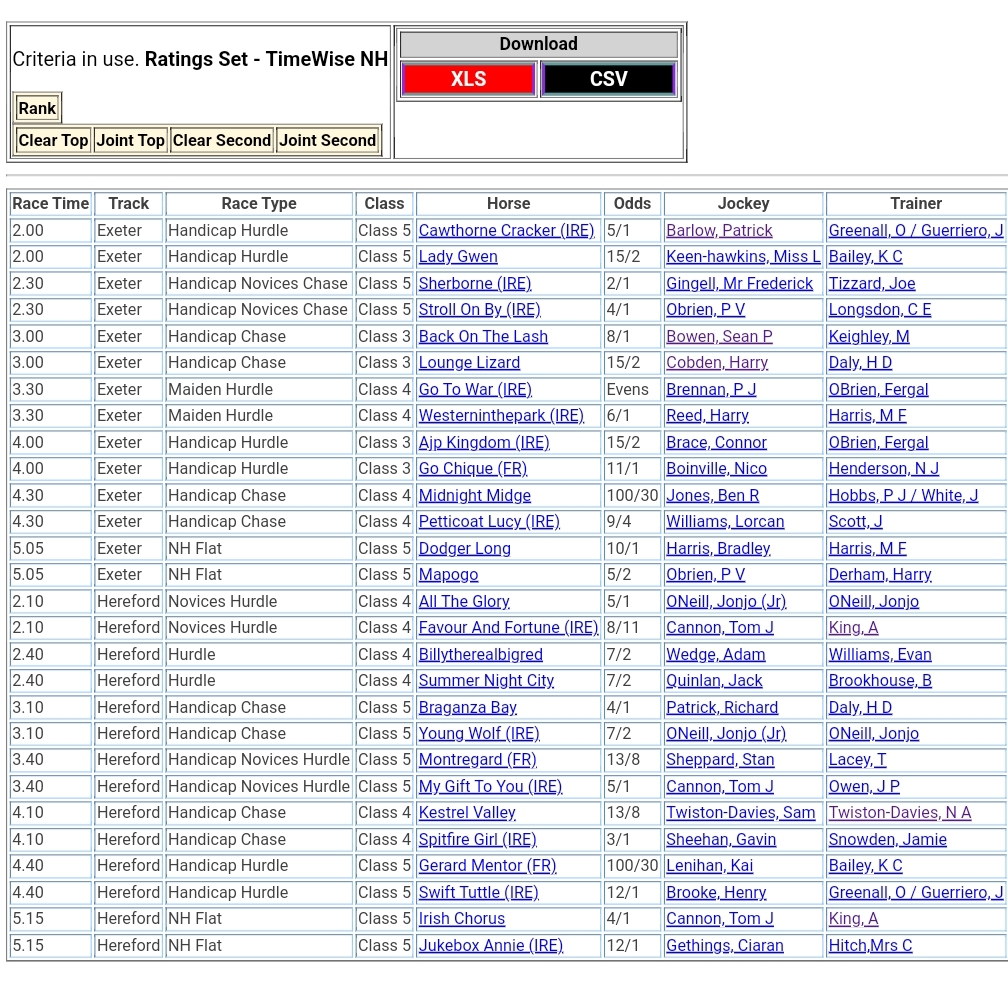This screenshot has width=1008, height=981.
Task: Choose the Clear Second filter
Action: point(222,140)
